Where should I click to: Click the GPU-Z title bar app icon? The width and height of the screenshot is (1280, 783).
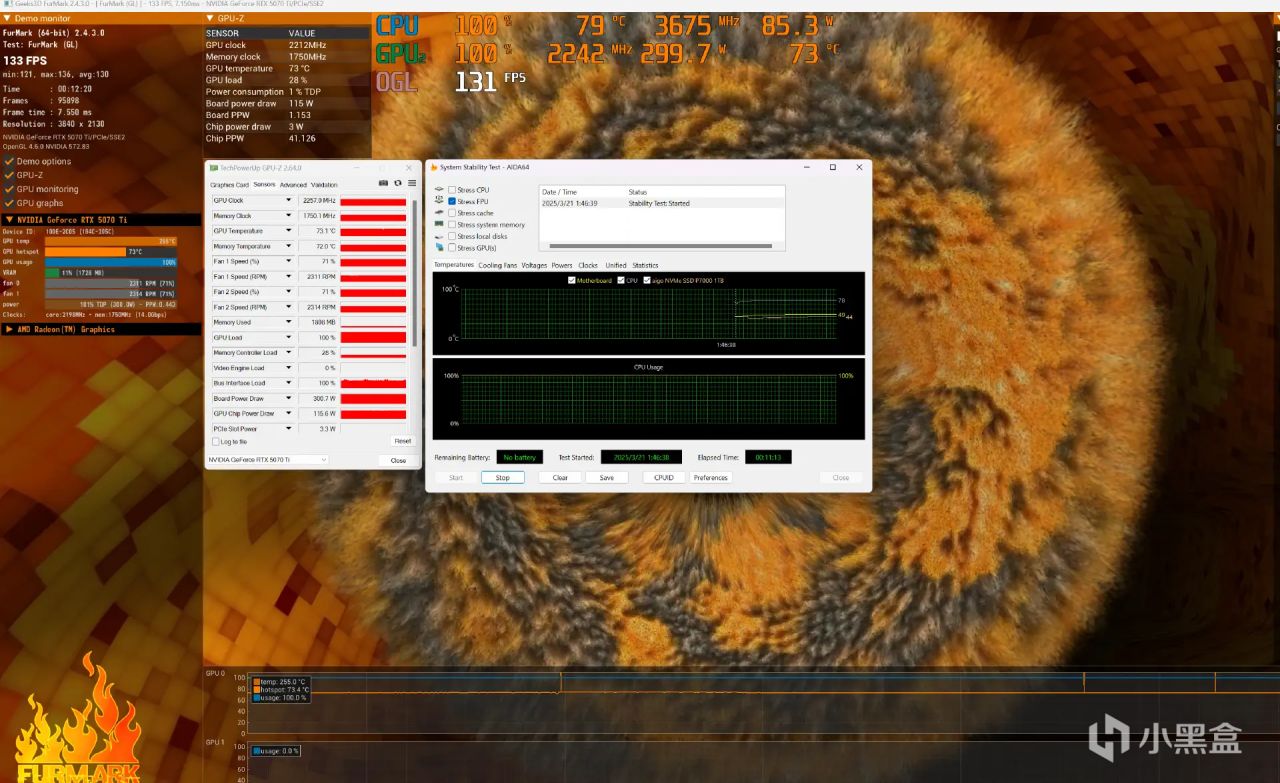coord(213,167)
